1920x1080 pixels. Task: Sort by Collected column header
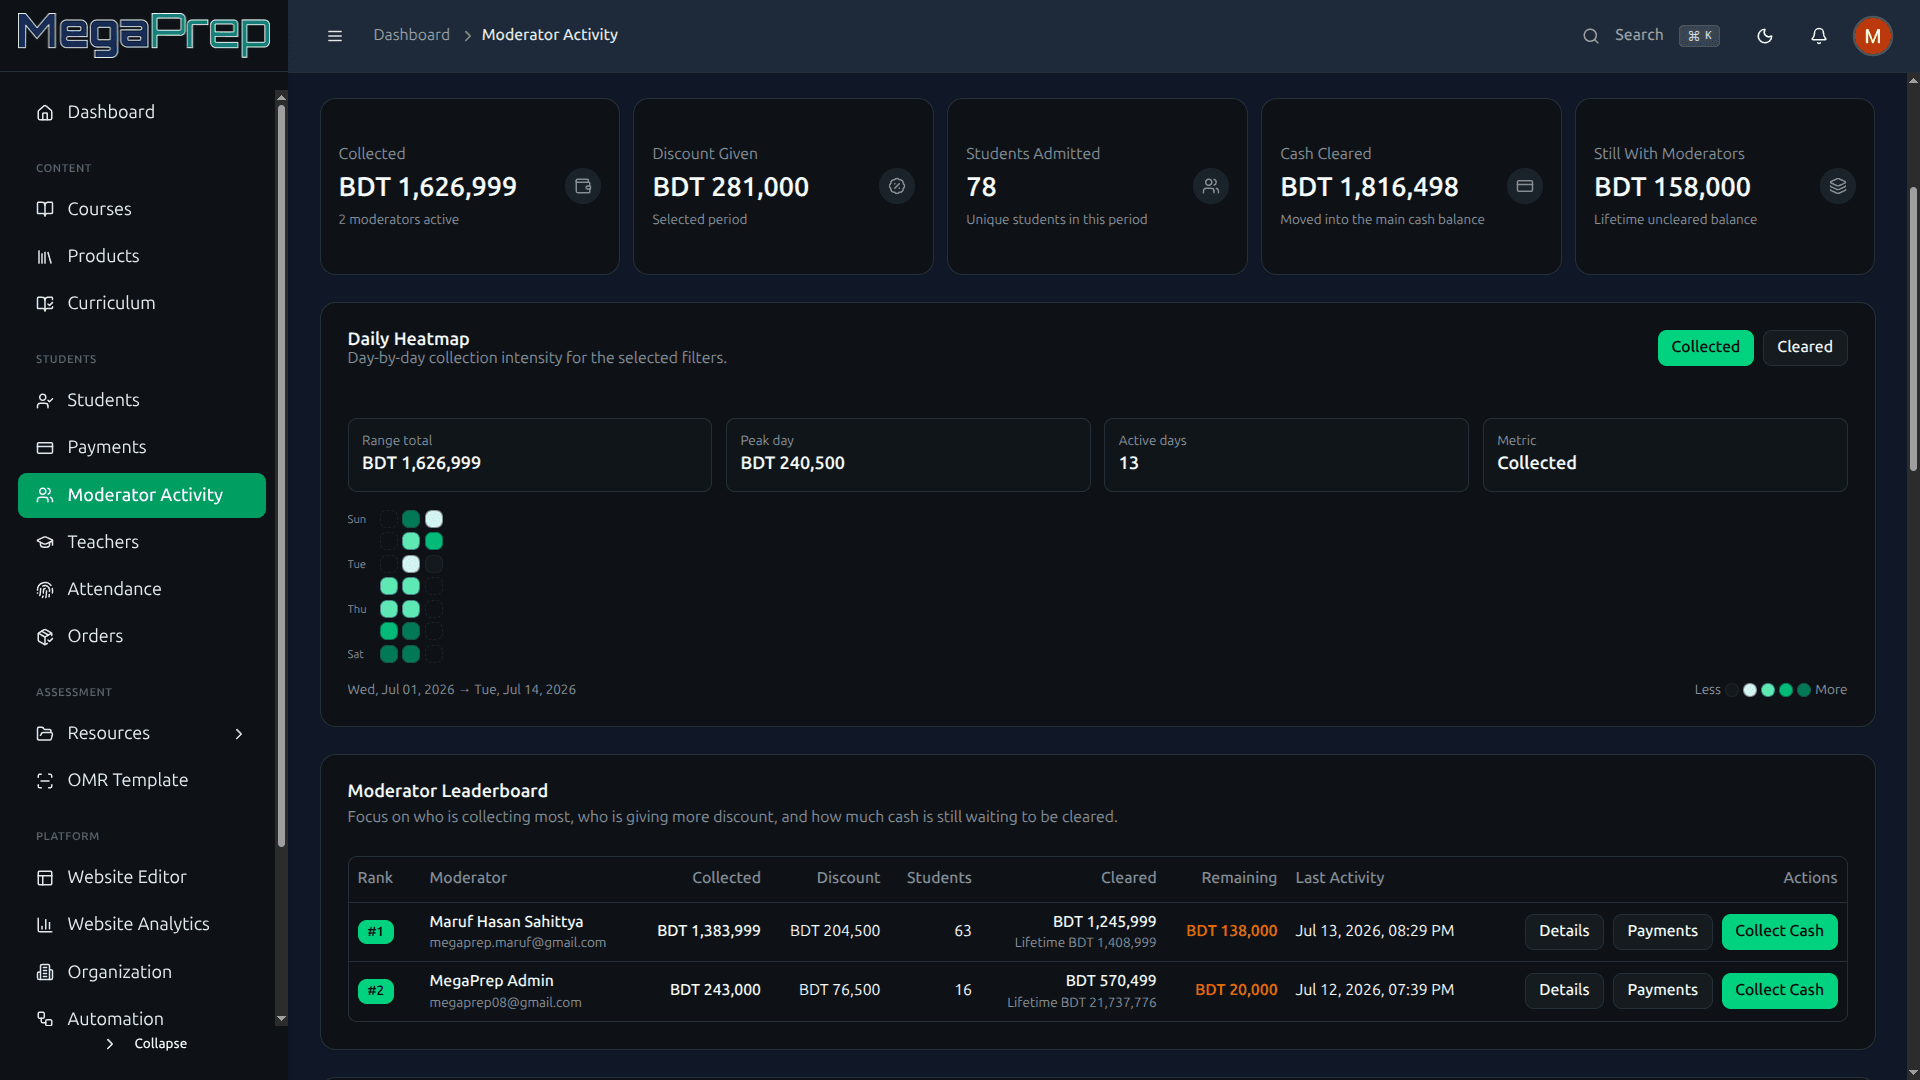[x=726, y=878]
